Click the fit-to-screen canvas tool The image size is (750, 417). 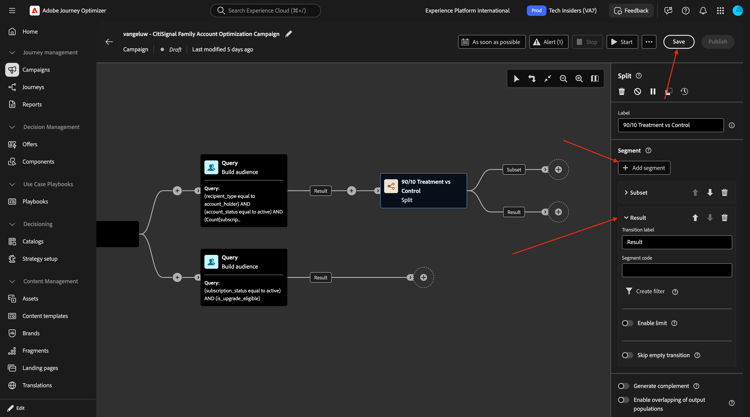(548, 79)
